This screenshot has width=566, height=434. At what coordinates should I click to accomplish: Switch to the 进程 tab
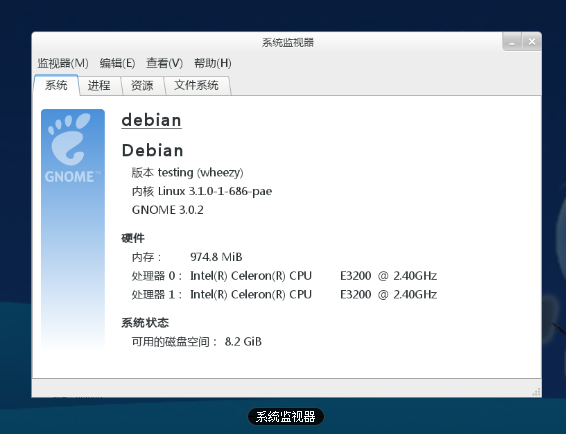99,86
